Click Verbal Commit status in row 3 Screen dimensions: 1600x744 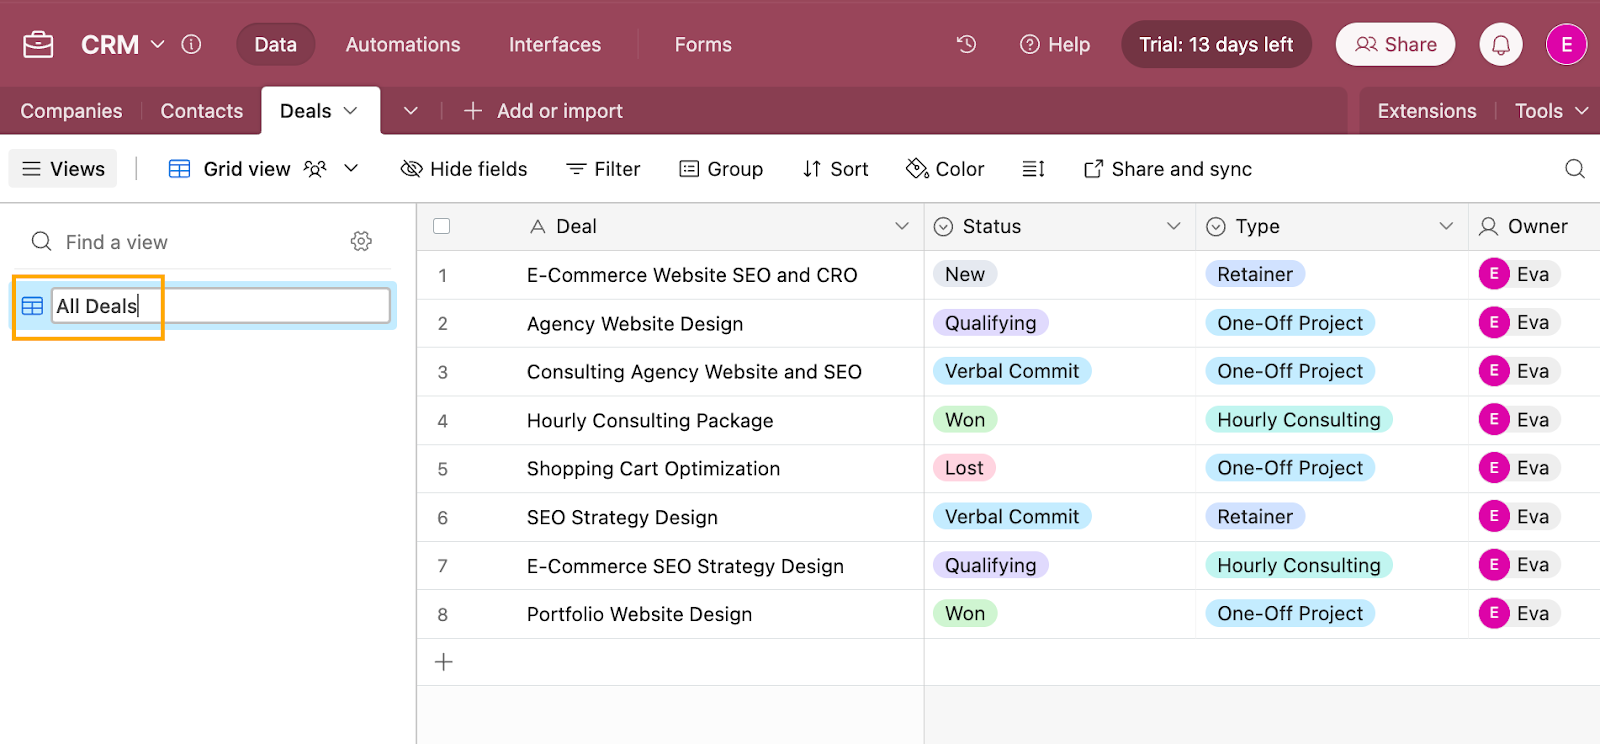point(1012,371)
